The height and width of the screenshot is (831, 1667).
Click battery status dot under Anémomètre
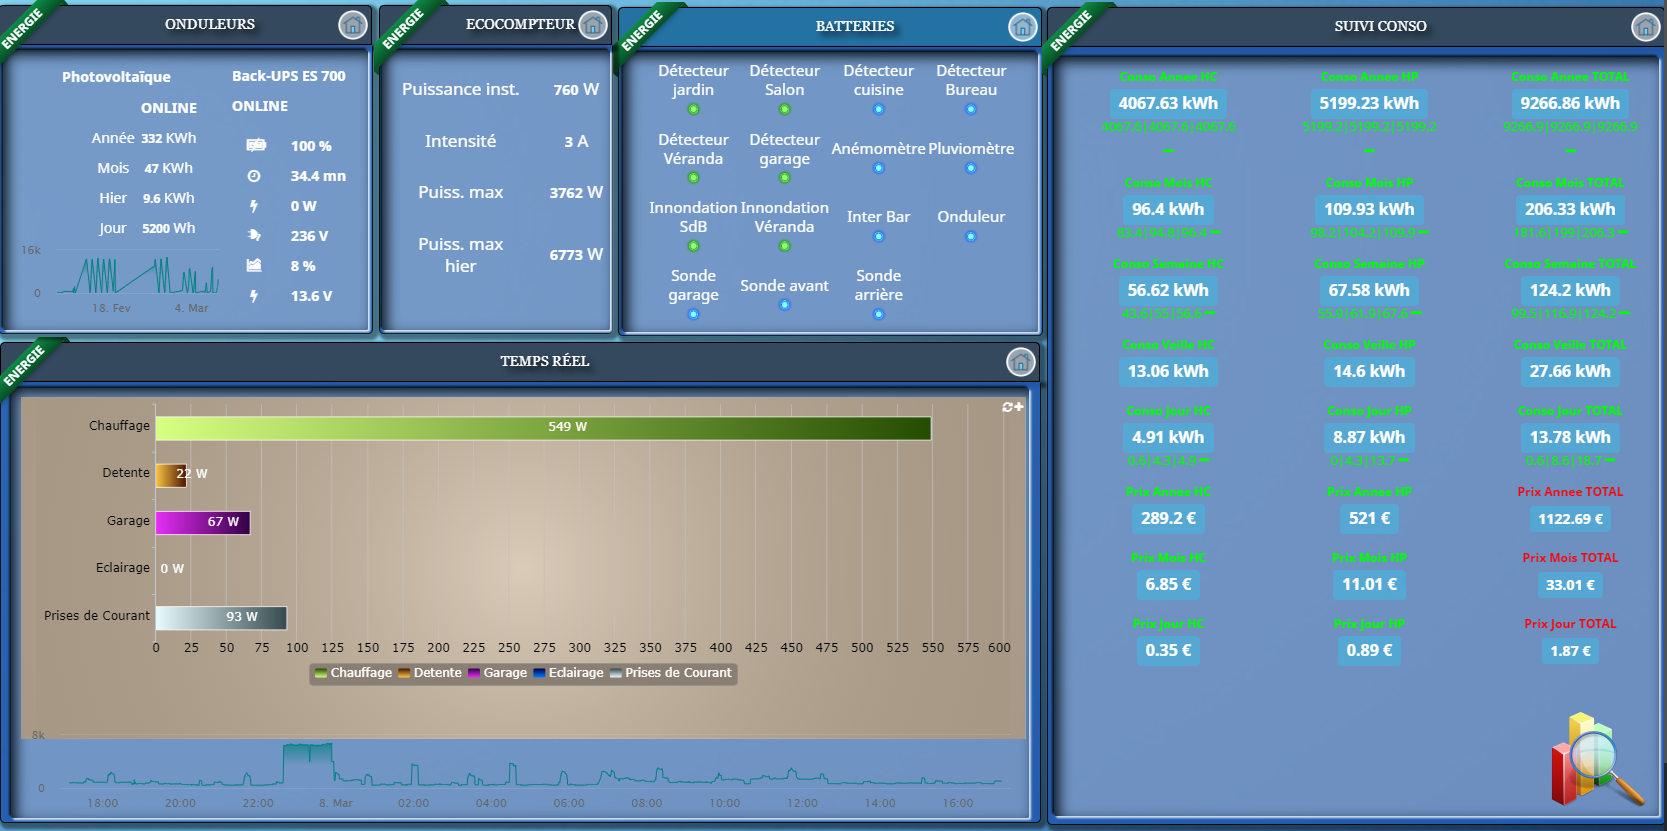[x=878, y=168]
